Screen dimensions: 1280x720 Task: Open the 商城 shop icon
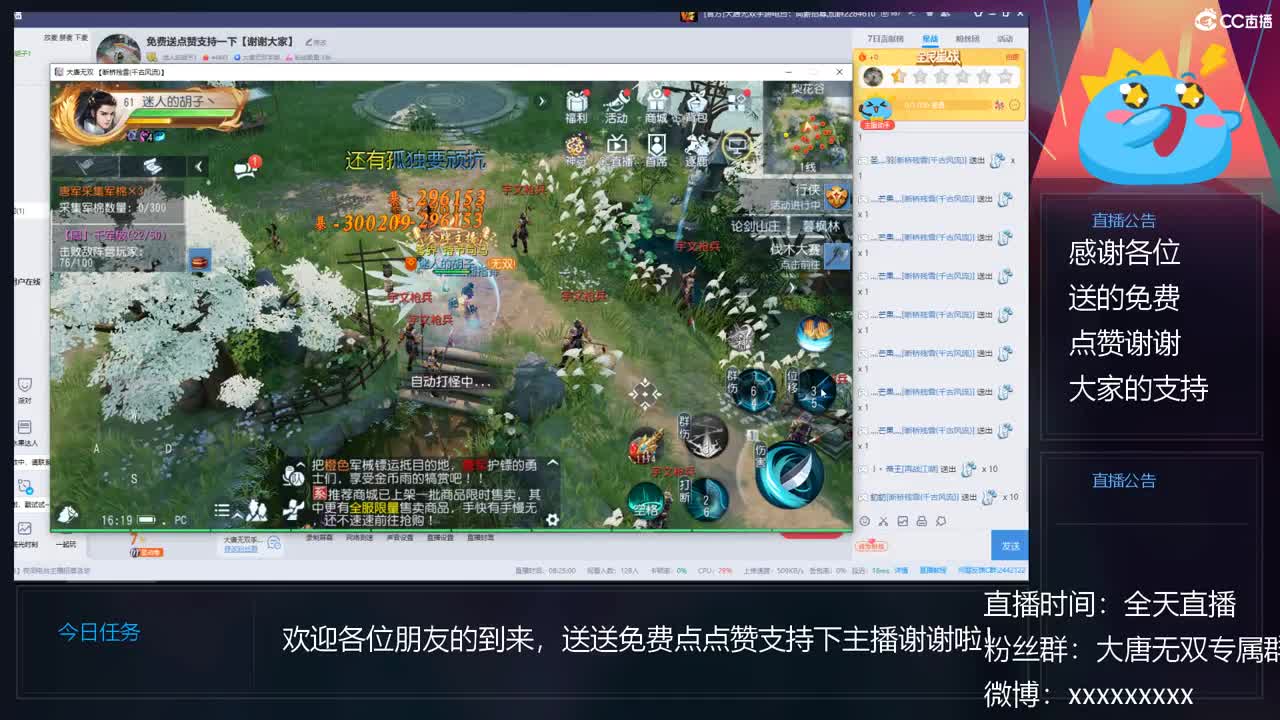(656, 107)
